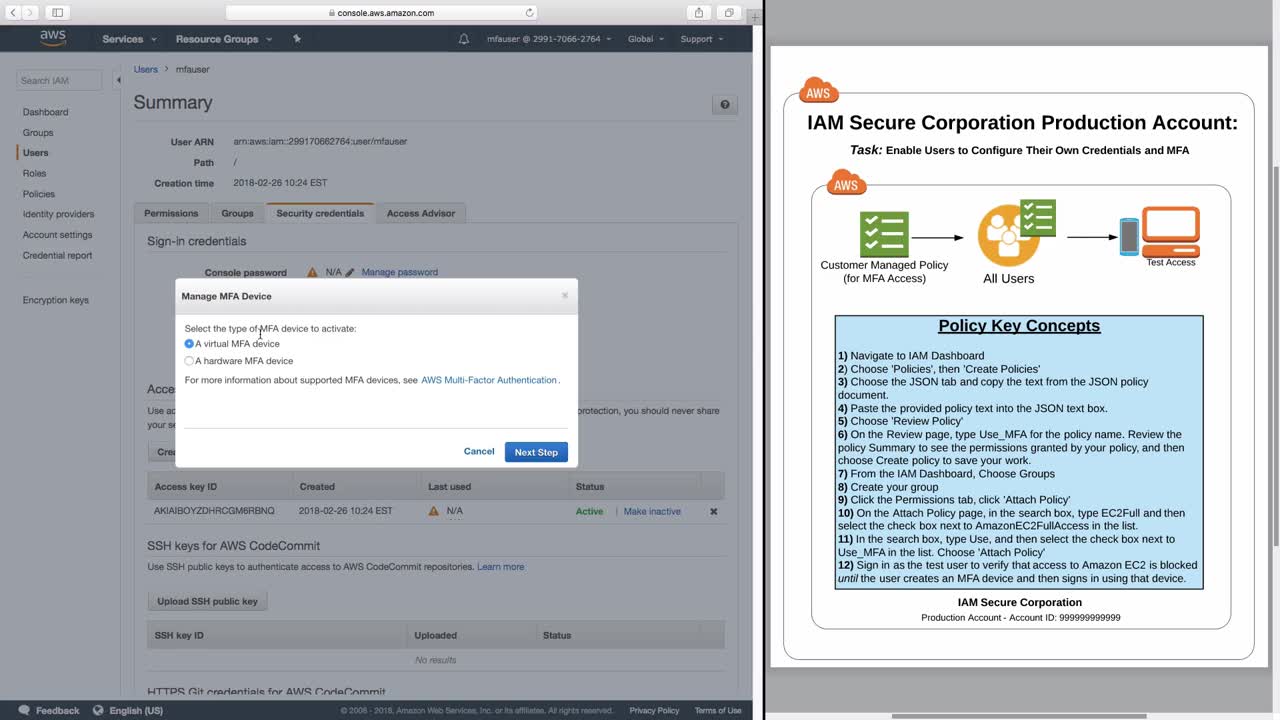Click the pencil icon beside console password
This screenshot has width=1280, height=720.
pos(350,272)
